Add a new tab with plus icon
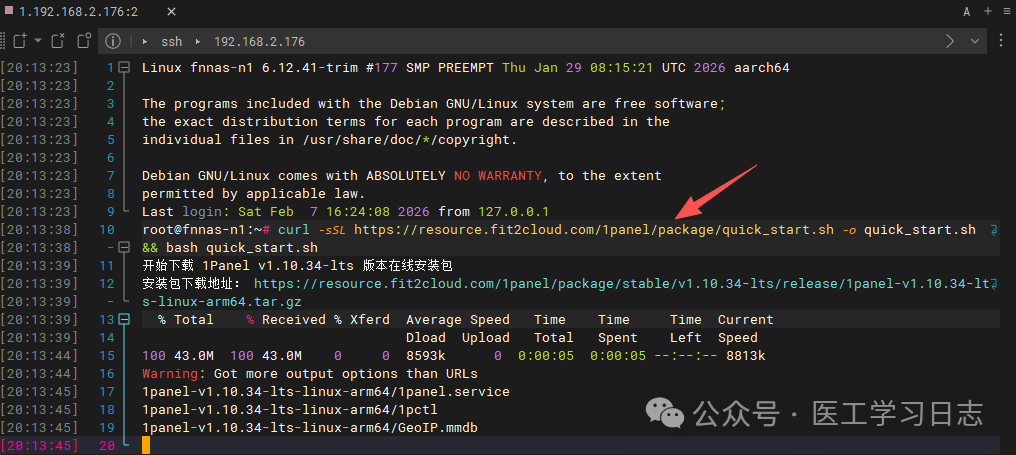This screenshot has height=455, width=1016. tap(988, 11)
